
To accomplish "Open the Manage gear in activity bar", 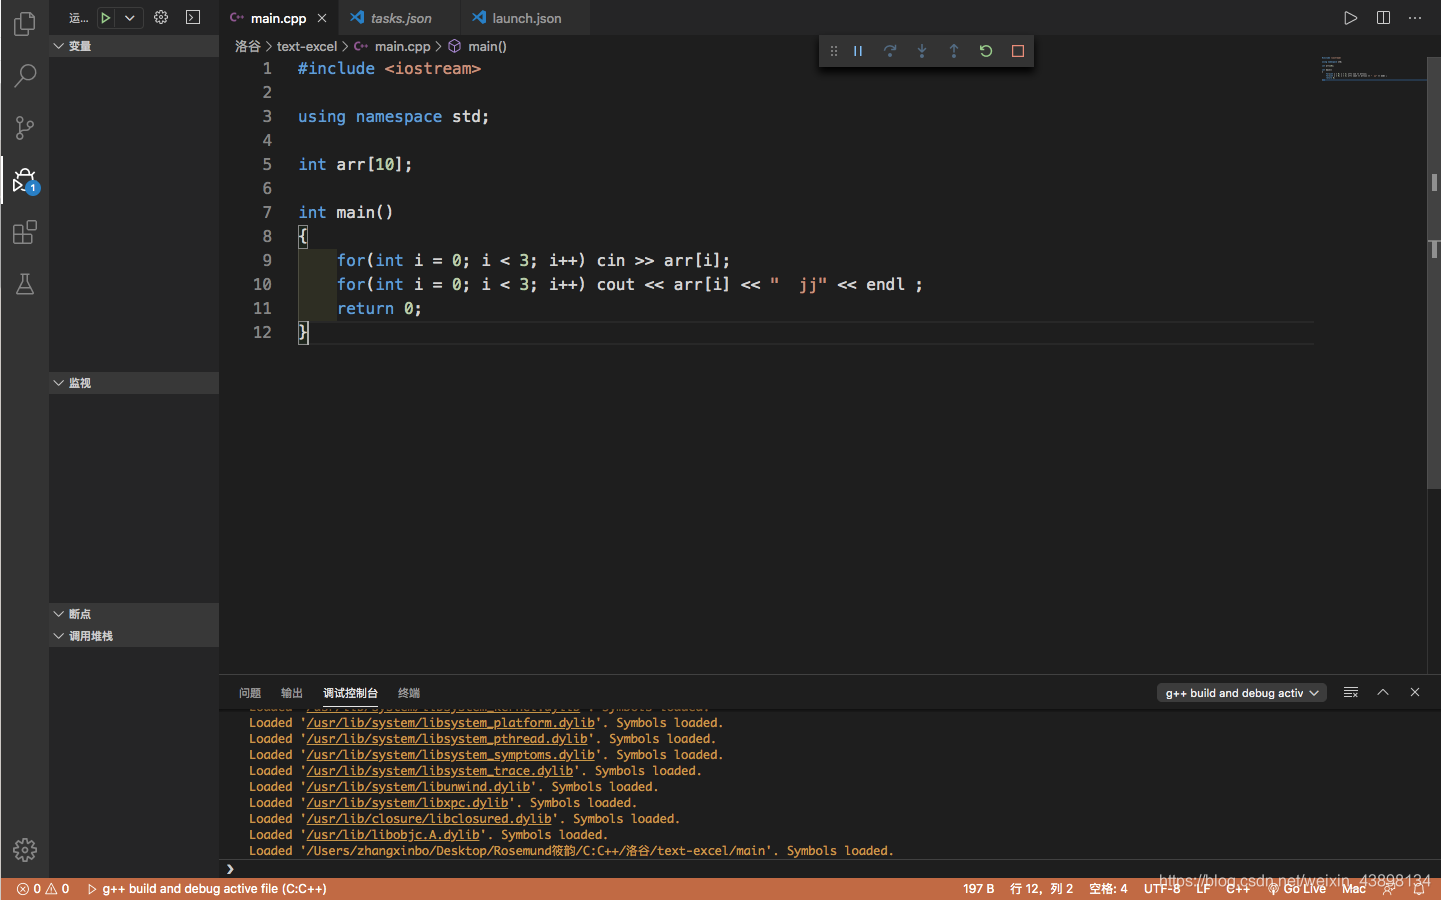I will 25,850.
